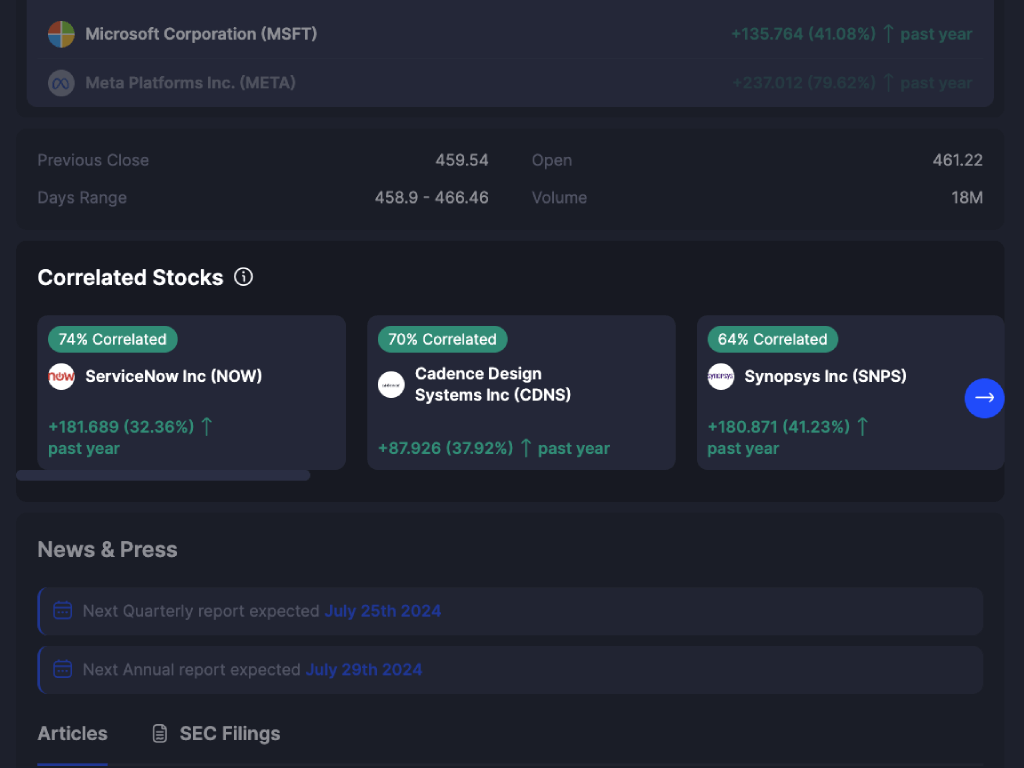Click the Correlated Stocks heading
This screenshot has width=1024, height=768.
point(131,278)
